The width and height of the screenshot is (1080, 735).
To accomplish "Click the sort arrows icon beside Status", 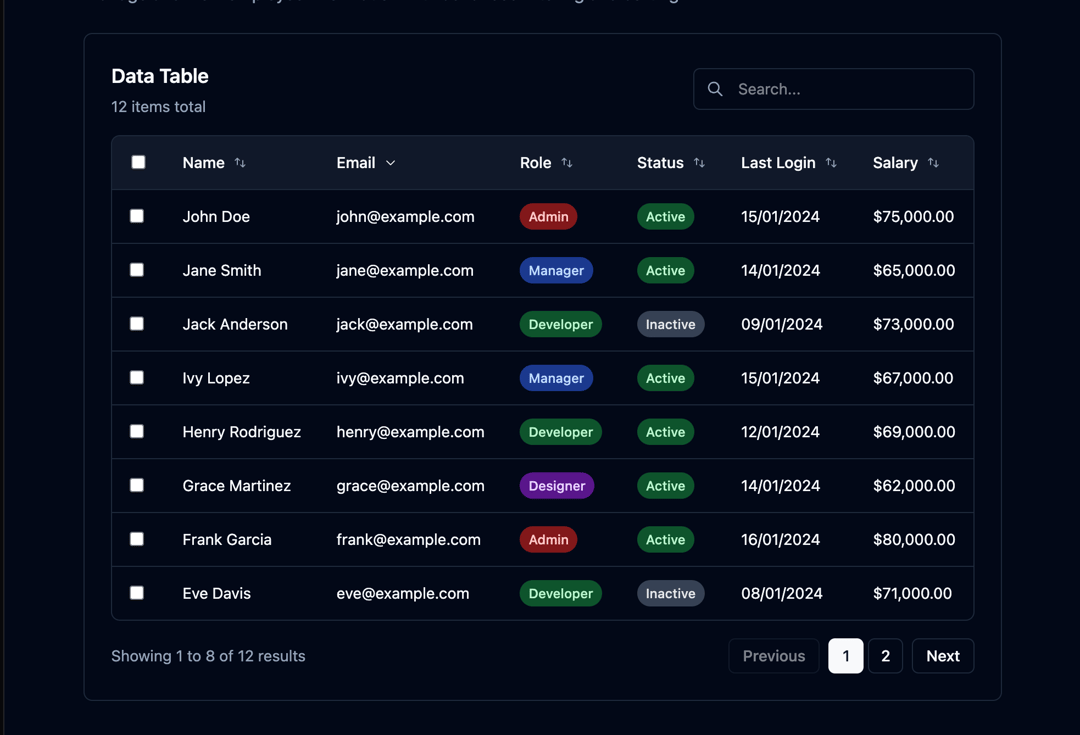I will point(699,163).
